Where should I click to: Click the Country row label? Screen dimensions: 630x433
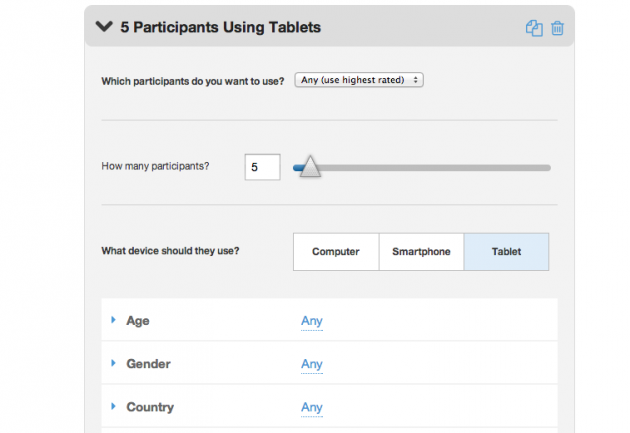pos(150,407)
